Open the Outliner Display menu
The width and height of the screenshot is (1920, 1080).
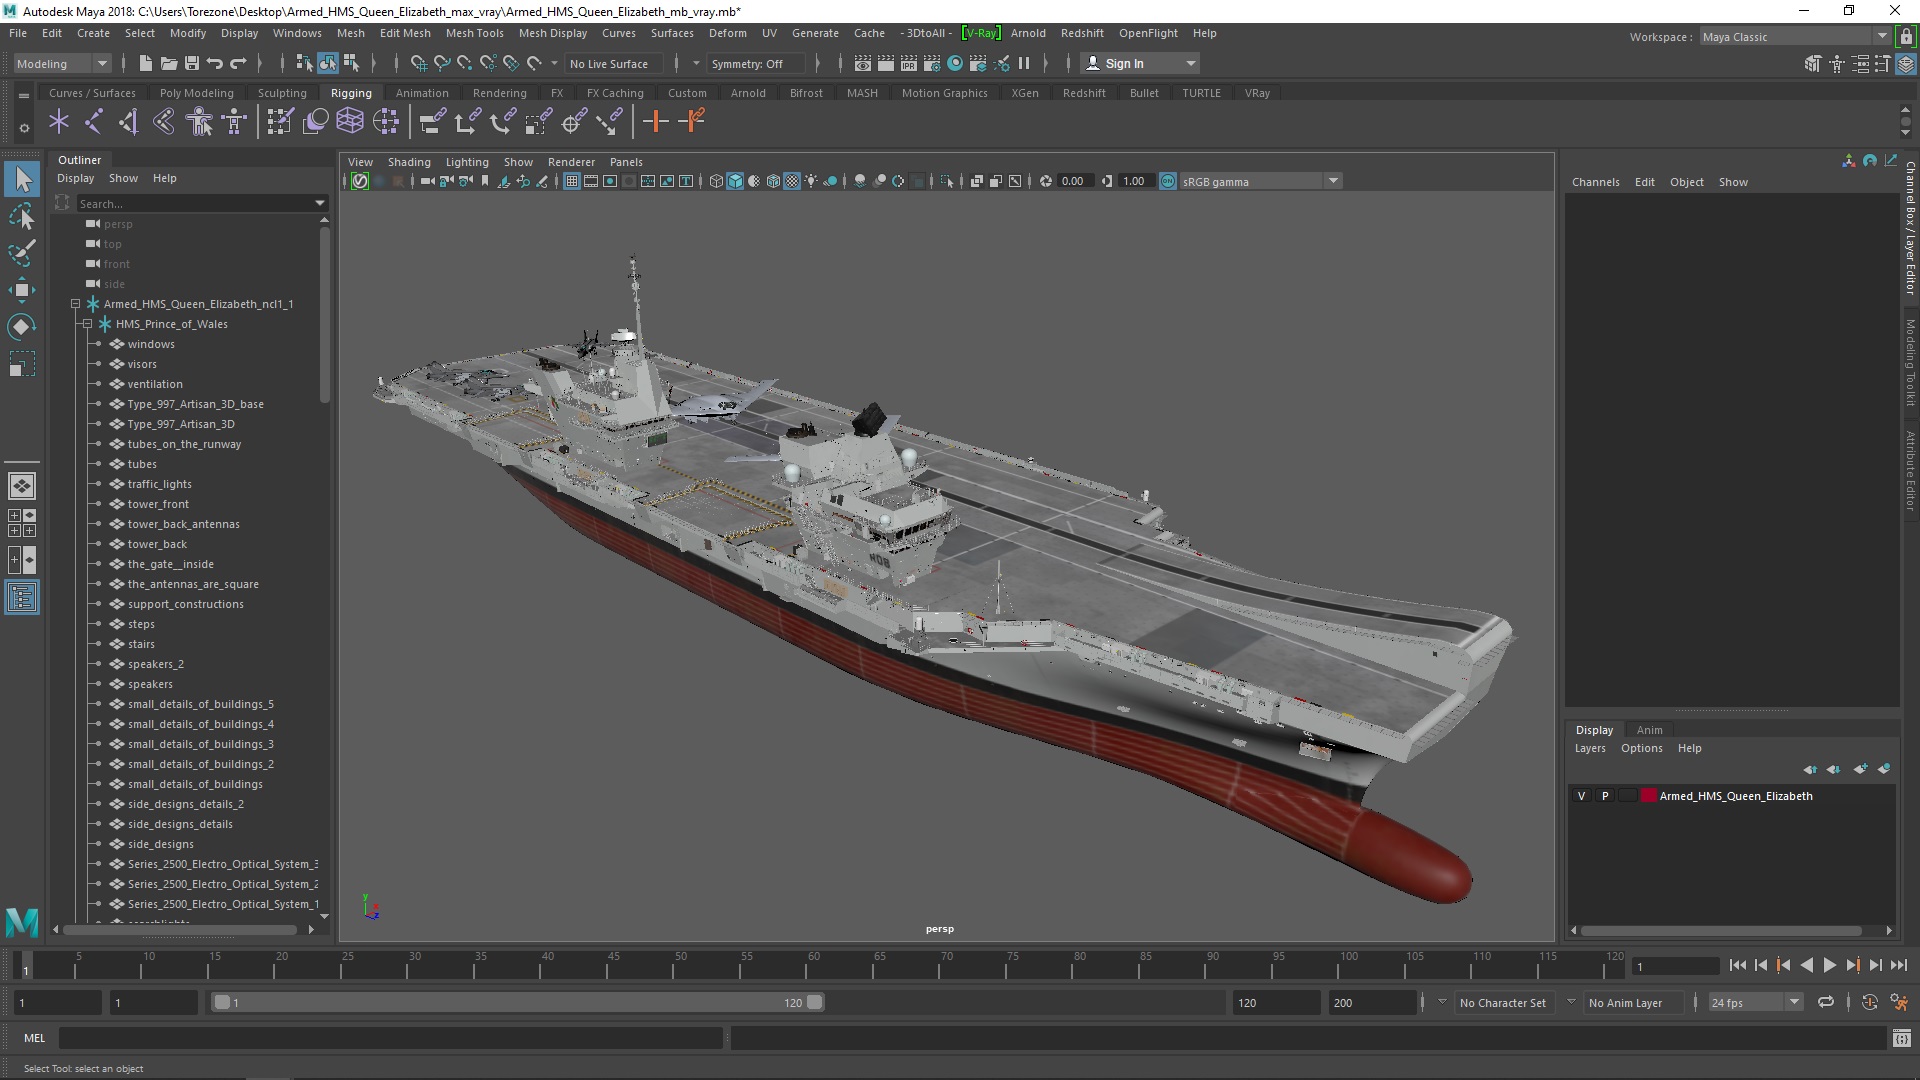(75, 178)
